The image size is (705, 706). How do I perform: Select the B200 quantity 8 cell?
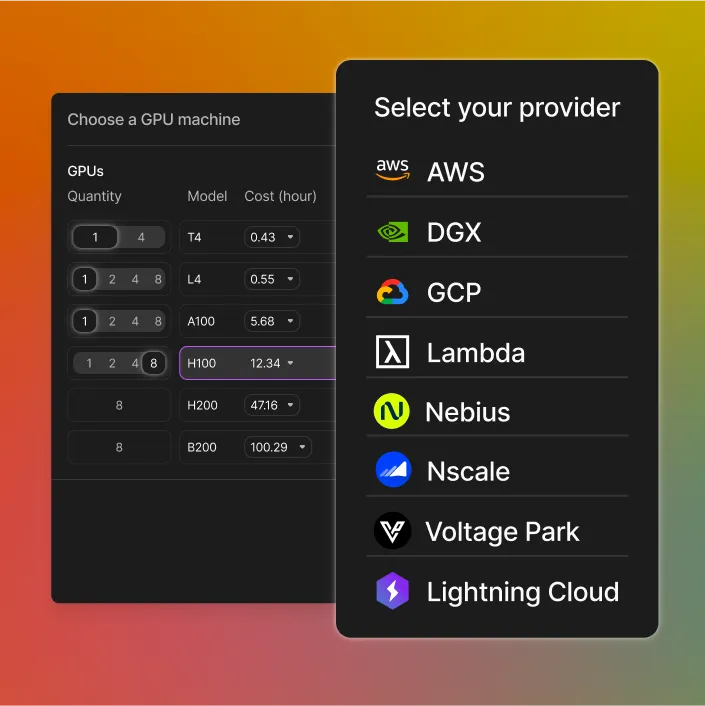(119, 447)
